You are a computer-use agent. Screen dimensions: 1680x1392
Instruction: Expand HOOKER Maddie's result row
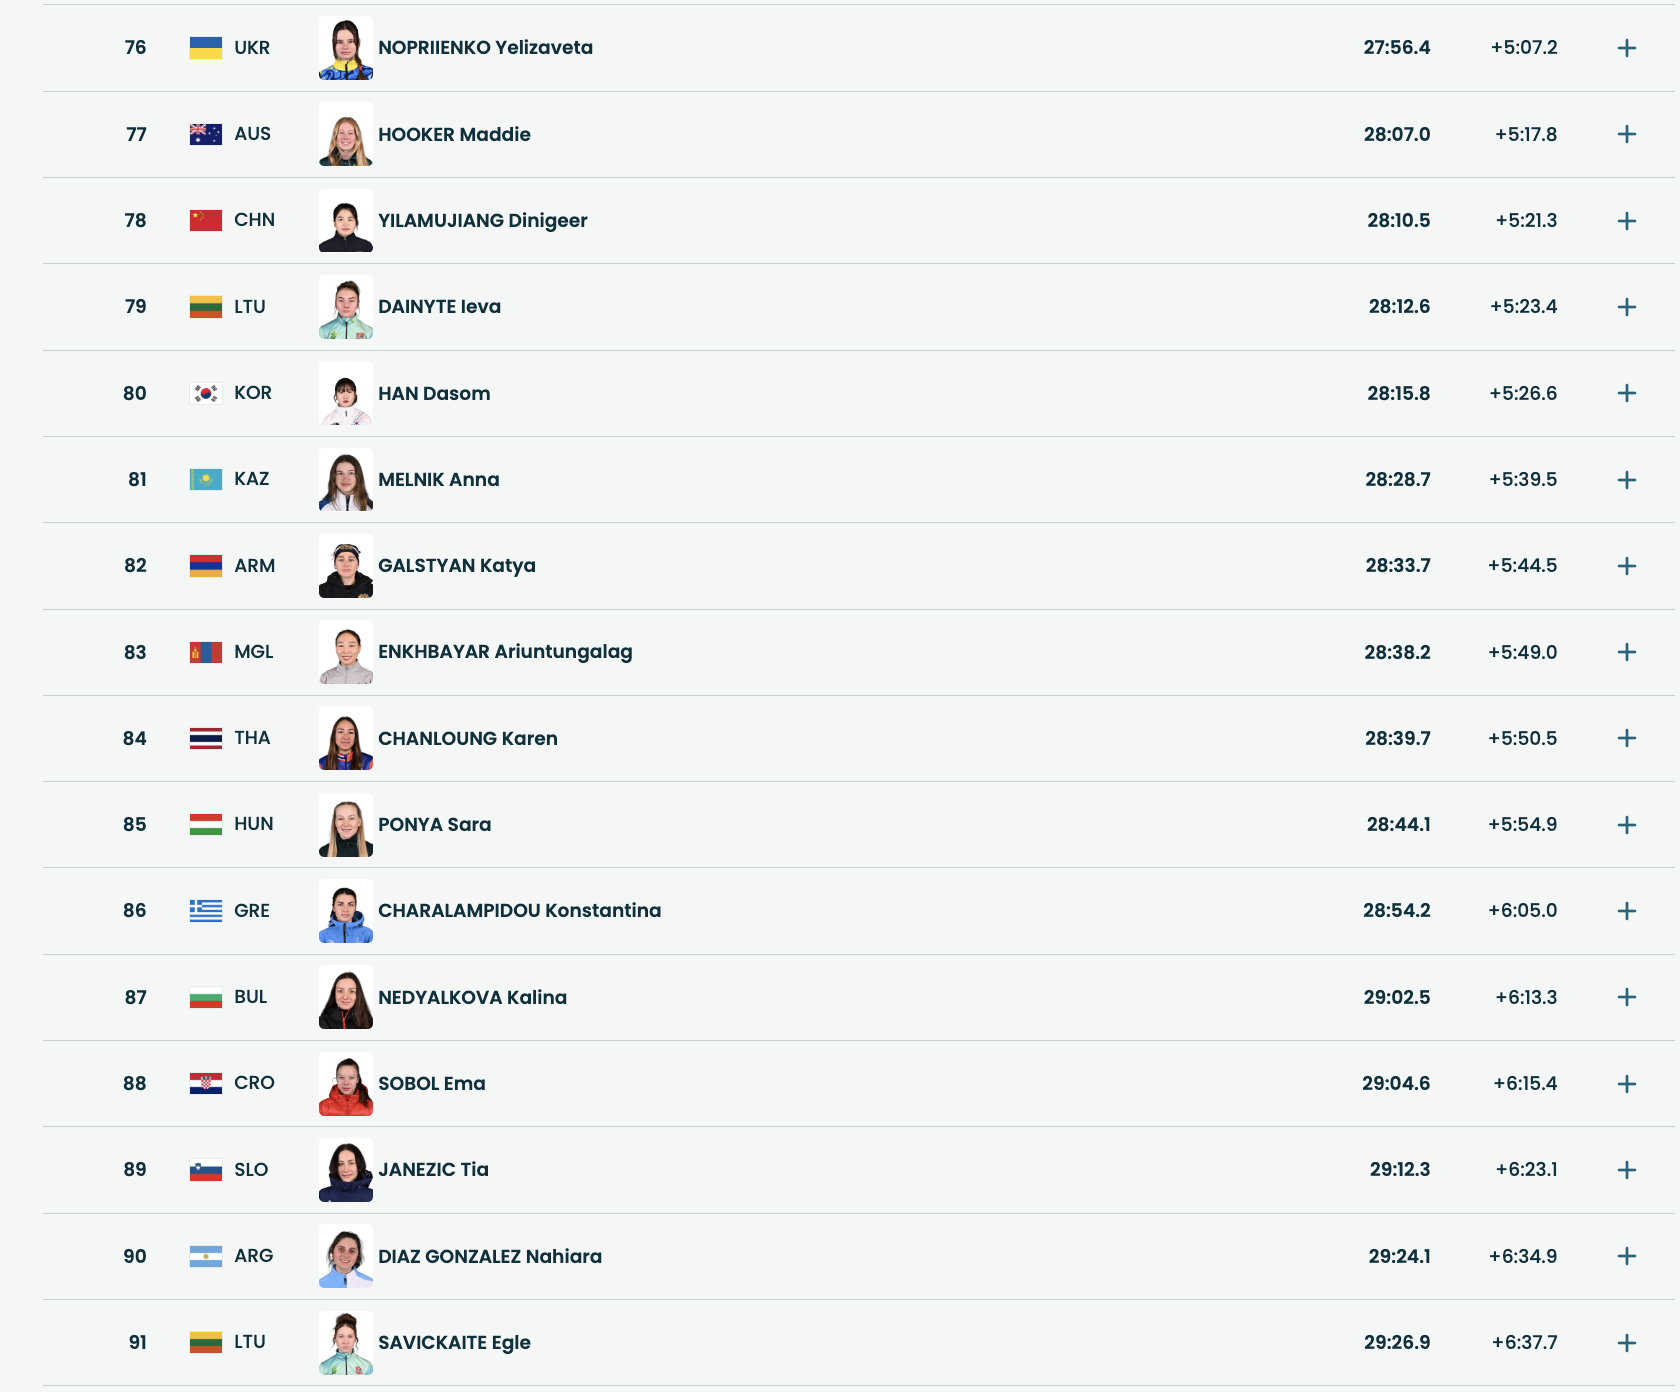[x=1626, y=134]
